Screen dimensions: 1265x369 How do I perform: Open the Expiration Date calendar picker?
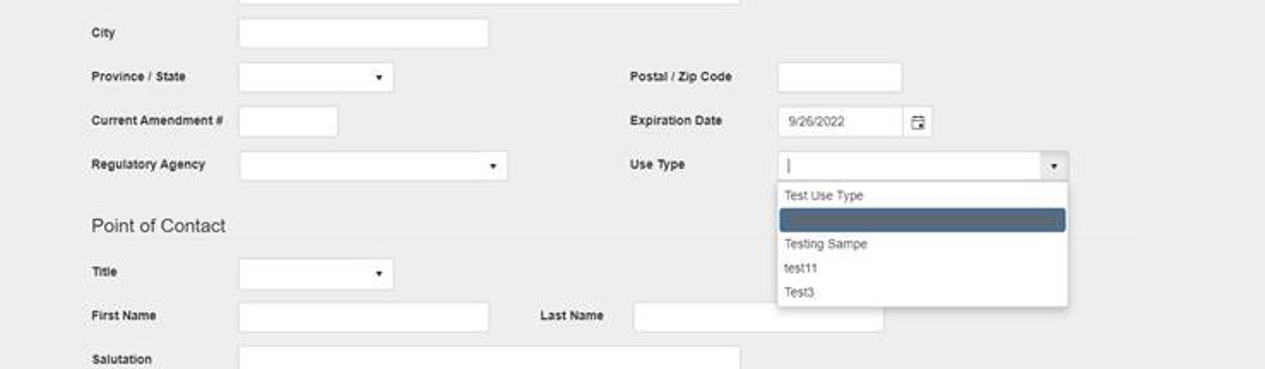click(x=917, y=122)
